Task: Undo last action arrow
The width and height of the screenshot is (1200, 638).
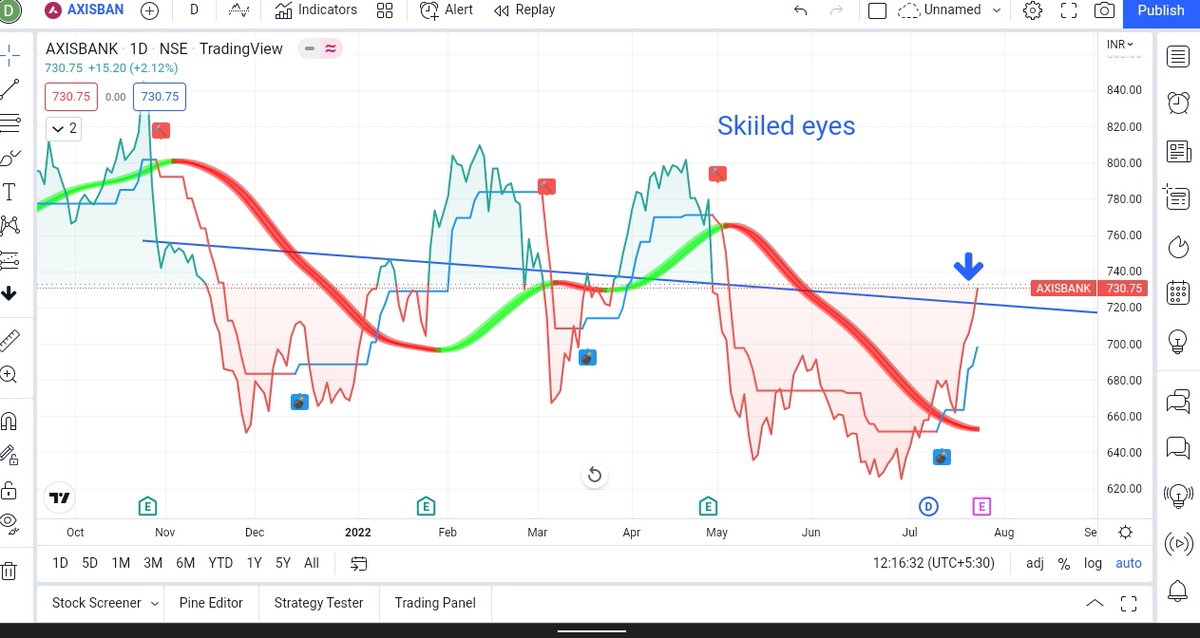Action: [x=800, y=11]
